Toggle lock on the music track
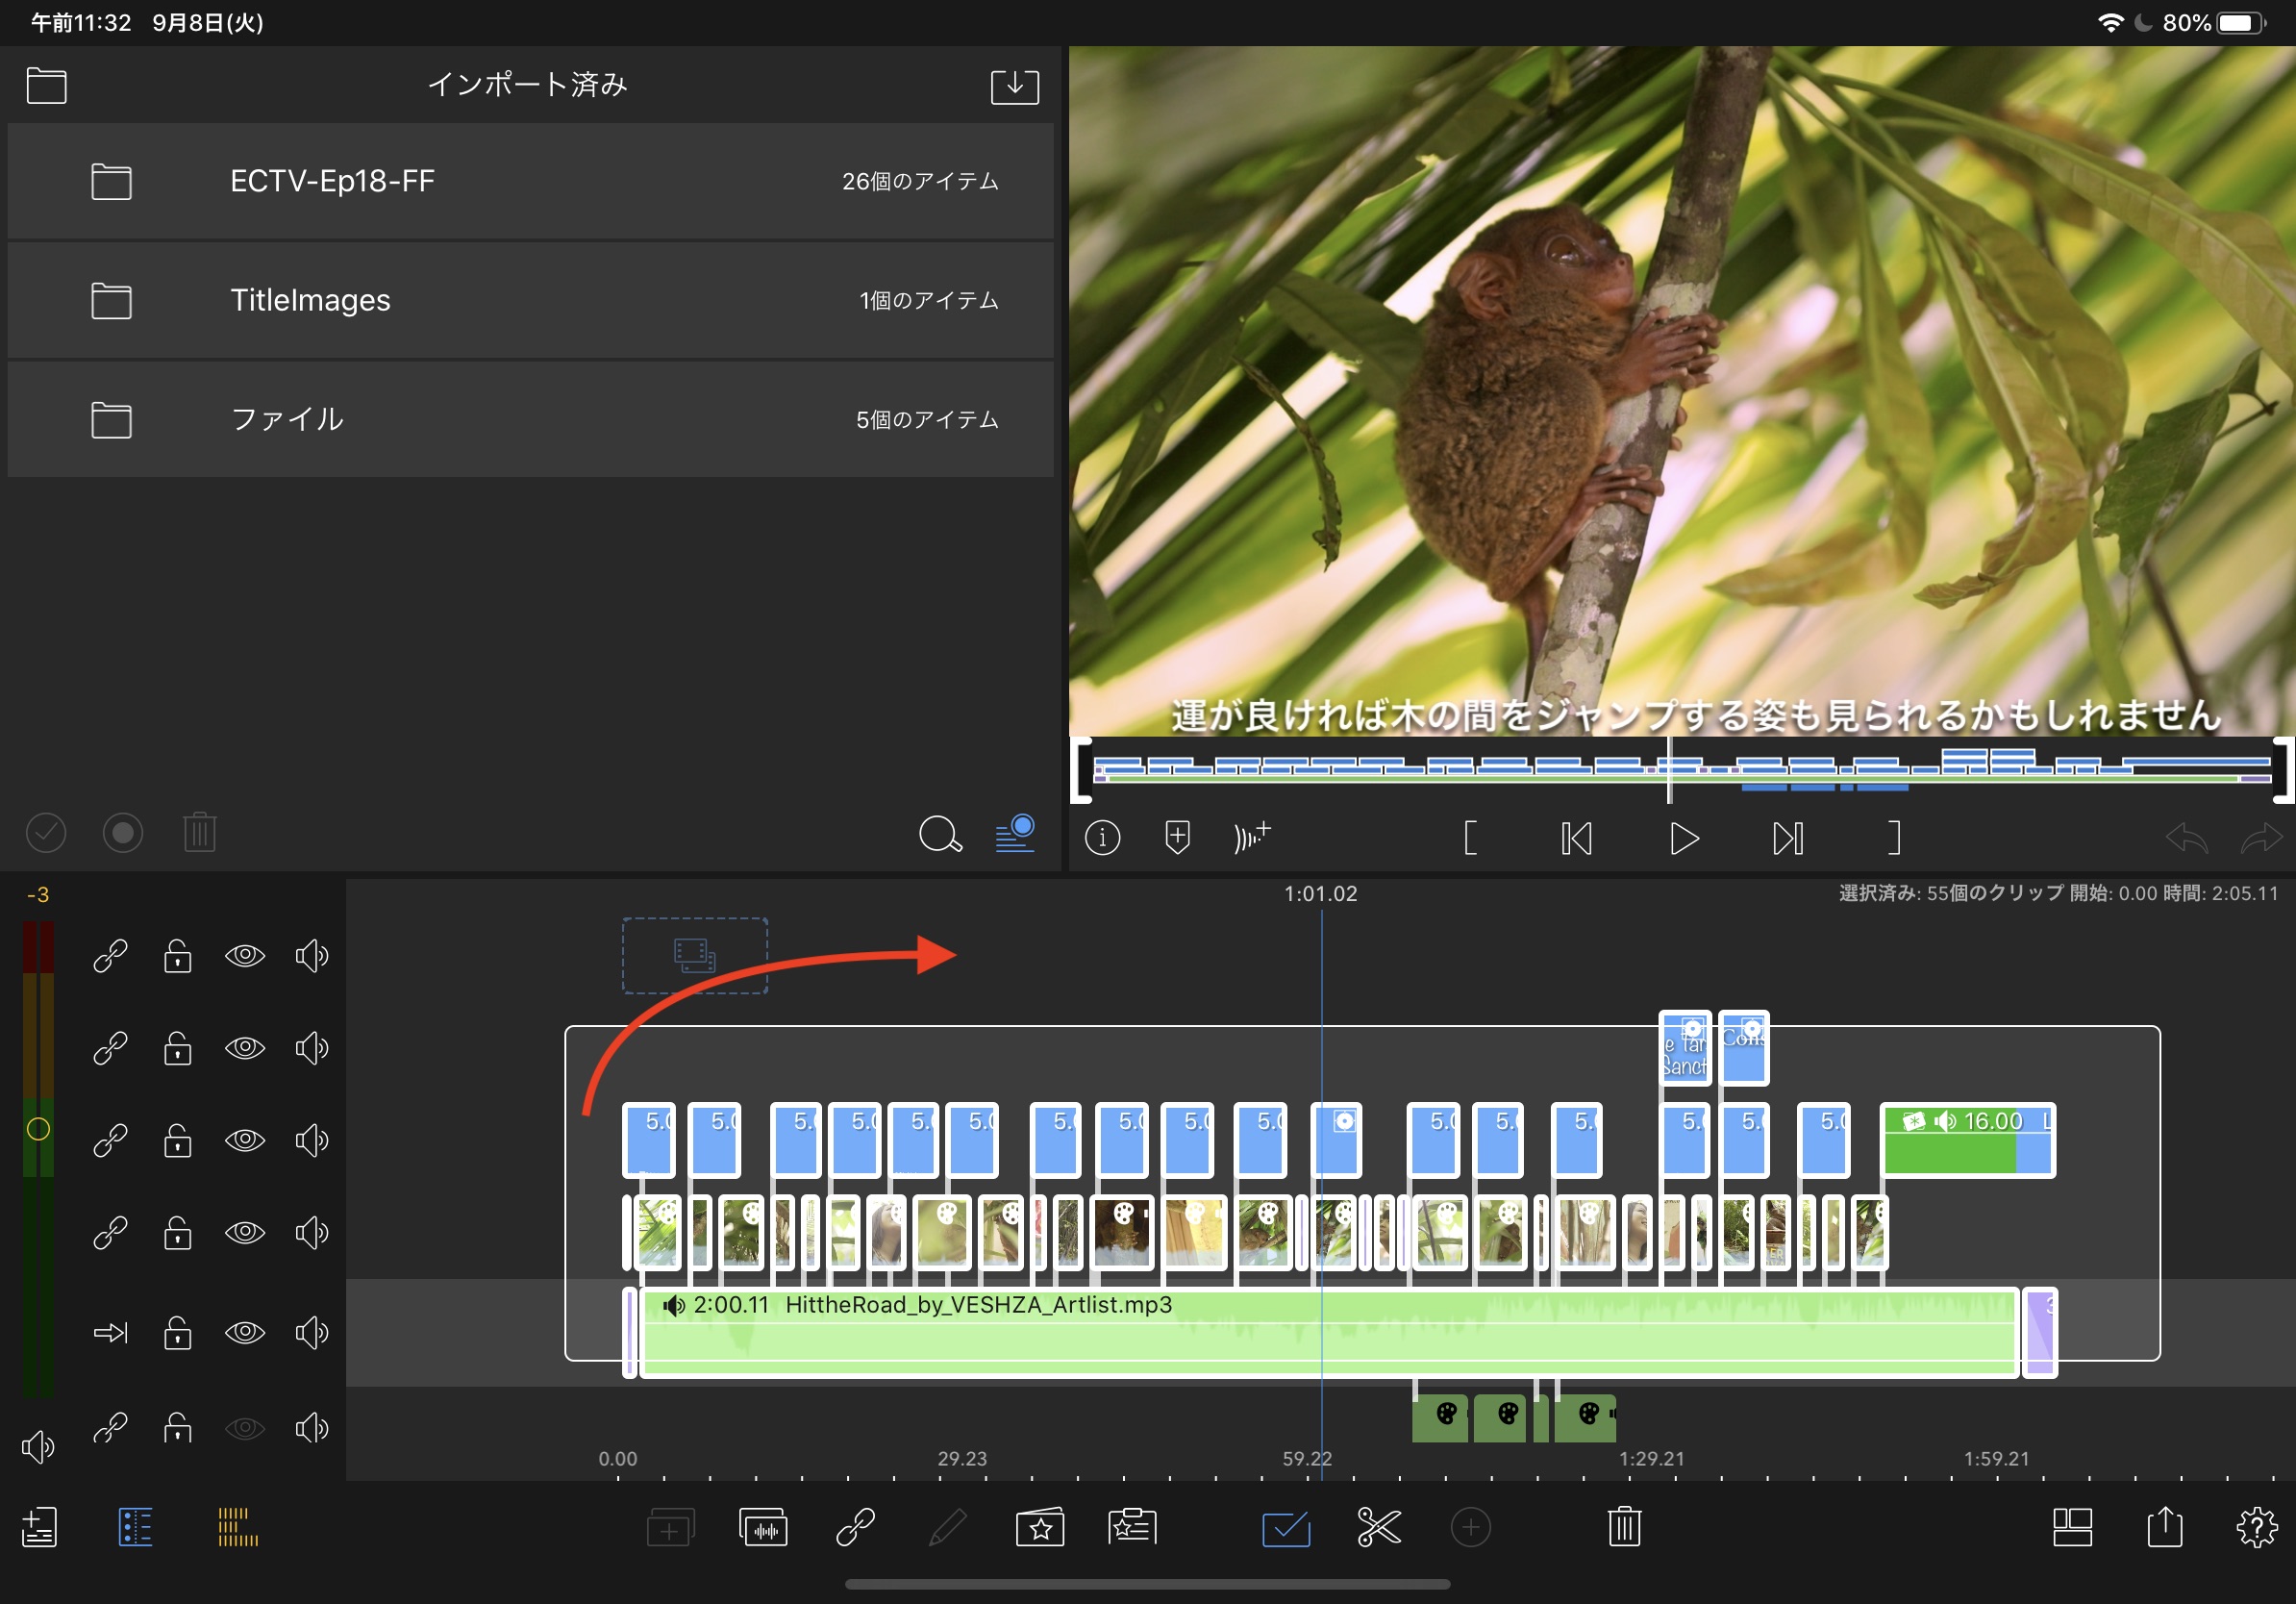Image resolution: width=2296 pixels, height=1604 pixels. 178,1333
